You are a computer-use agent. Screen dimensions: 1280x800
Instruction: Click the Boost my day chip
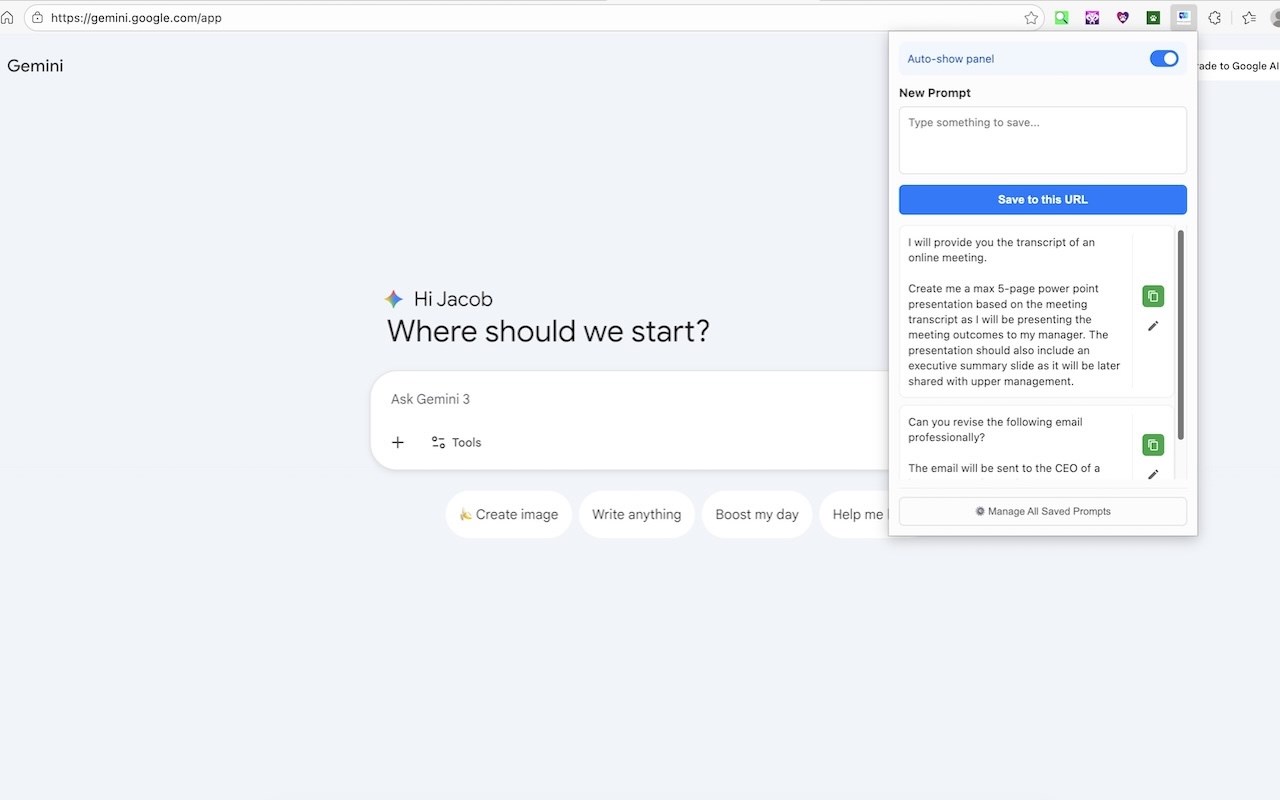[757, 514]
